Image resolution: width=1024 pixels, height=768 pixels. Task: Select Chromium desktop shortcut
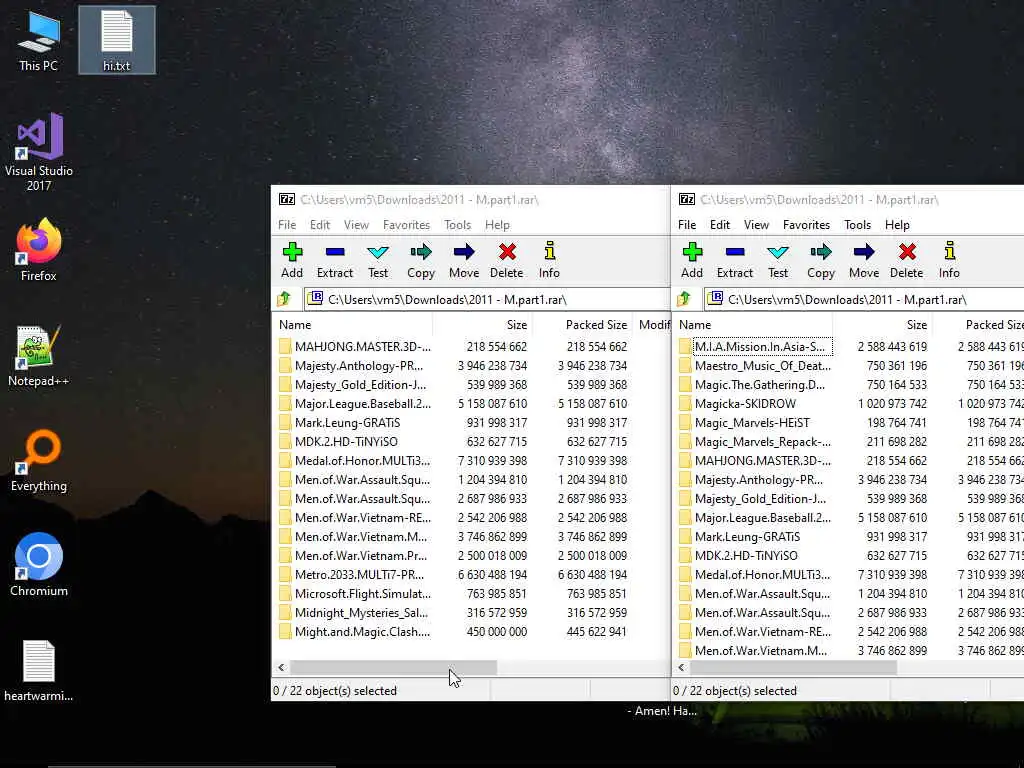click(39, 566)
